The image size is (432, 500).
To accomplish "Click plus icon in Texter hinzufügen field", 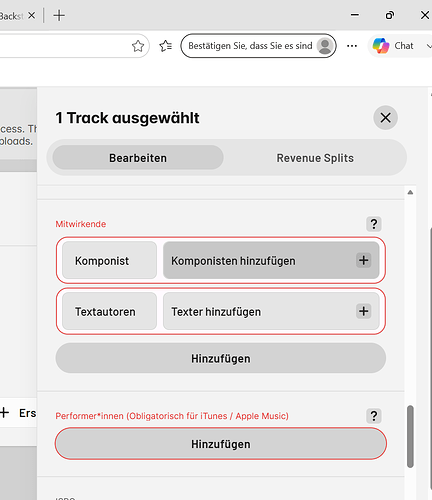I will [x=364, y=311].
